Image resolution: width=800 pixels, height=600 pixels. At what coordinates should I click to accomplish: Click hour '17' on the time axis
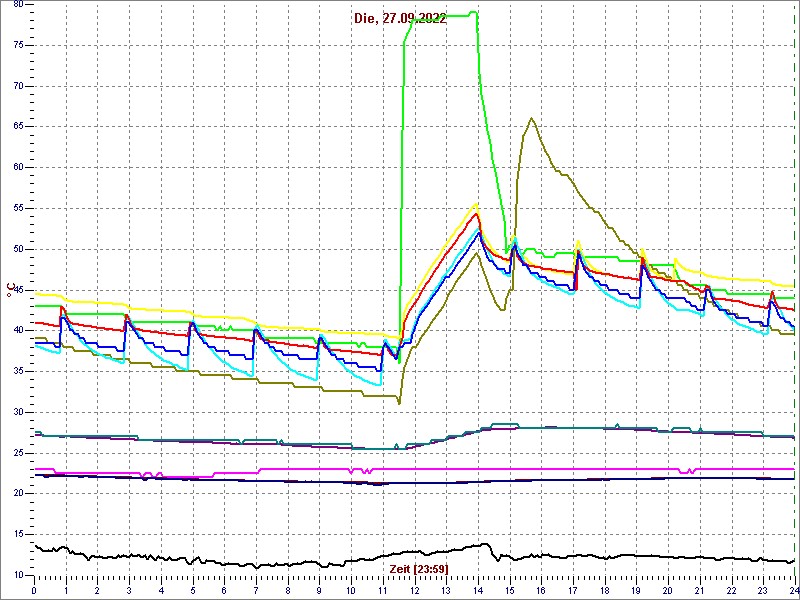pos(573,591)
